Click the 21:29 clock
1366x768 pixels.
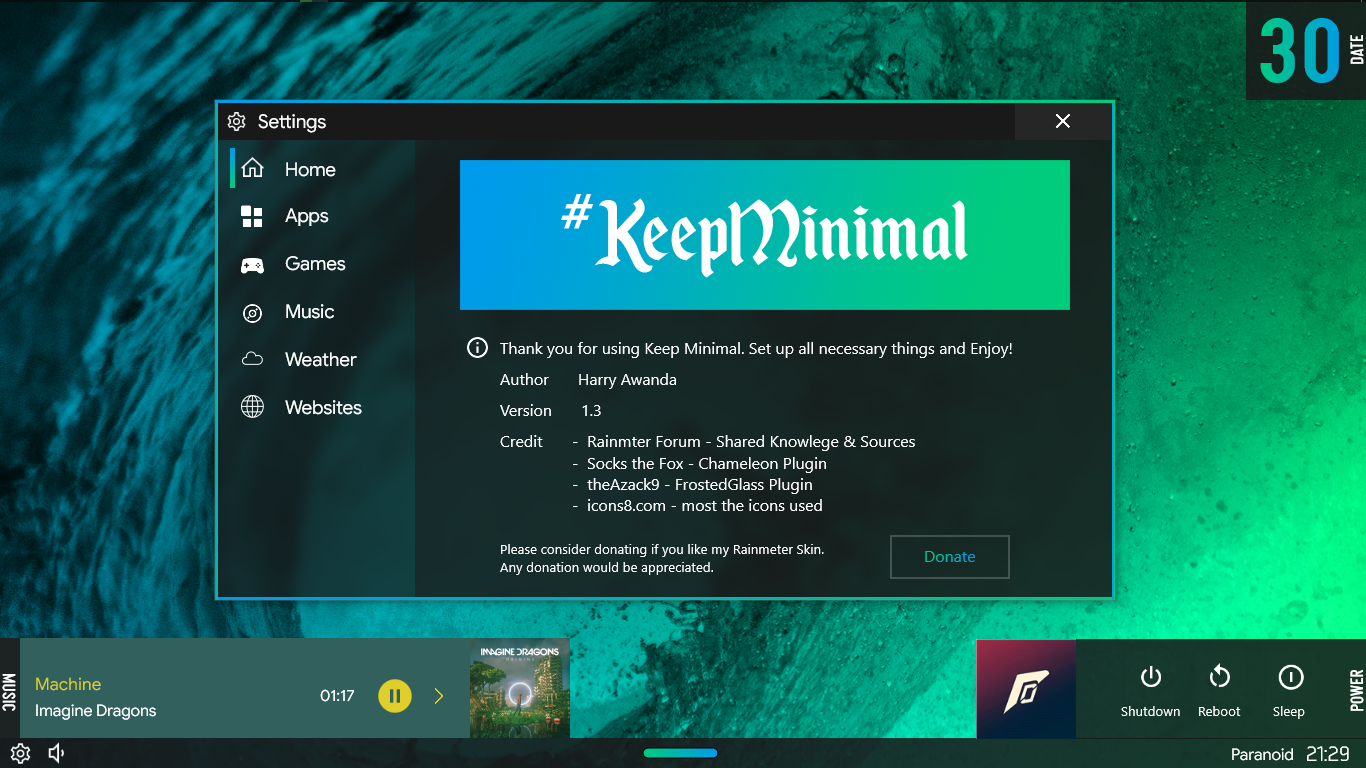(1328, 754)
